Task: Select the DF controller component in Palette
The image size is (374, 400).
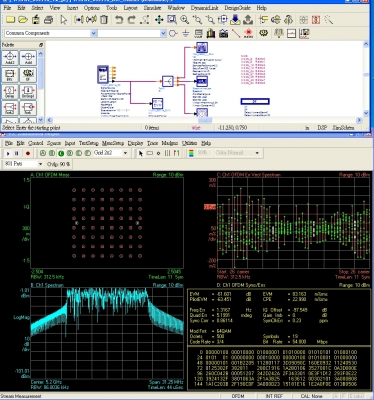Action: click(x=28, y=75)
